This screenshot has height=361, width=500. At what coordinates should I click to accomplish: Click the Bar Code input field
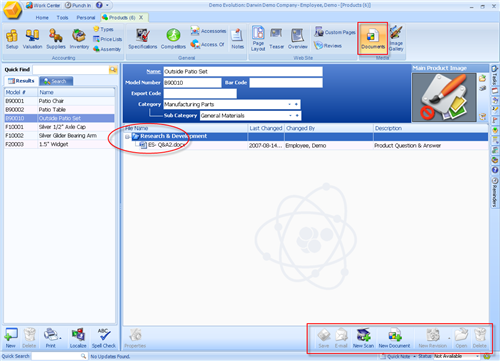coord(286,83)
